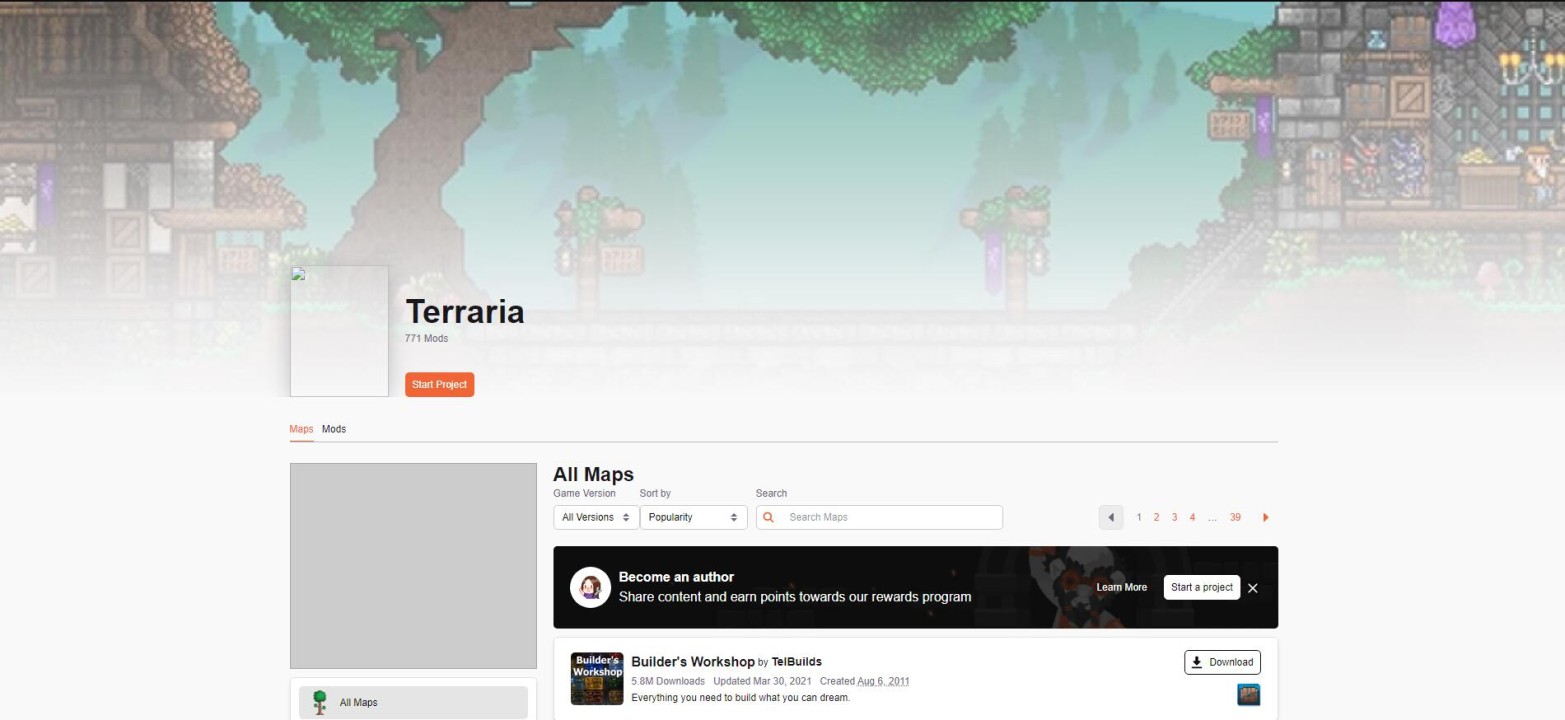This screenshot has height=720, width=1565.
Task: Open the All Versions dropdown
Action: [x=596, y=517]
